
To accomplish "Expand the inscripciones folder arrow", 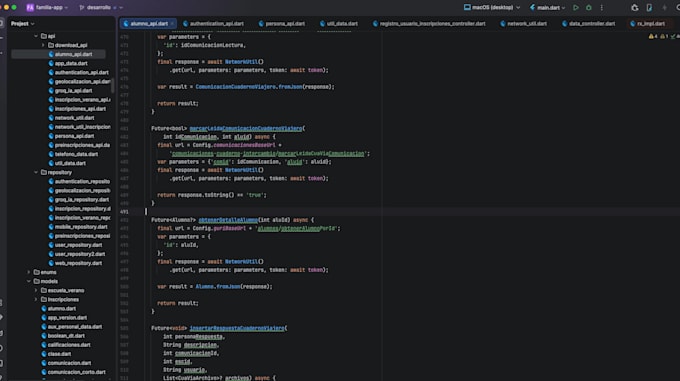I will pyautogui.click(x=36, y=300).
